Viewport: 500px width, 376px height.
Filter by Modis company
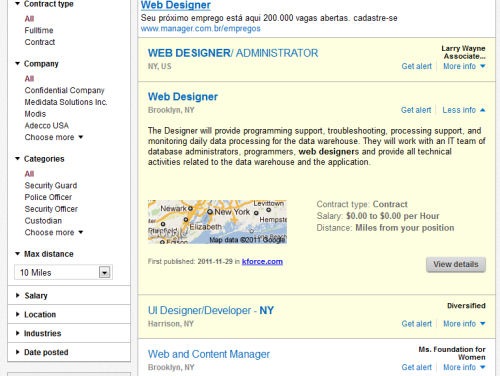coord(35,114)
